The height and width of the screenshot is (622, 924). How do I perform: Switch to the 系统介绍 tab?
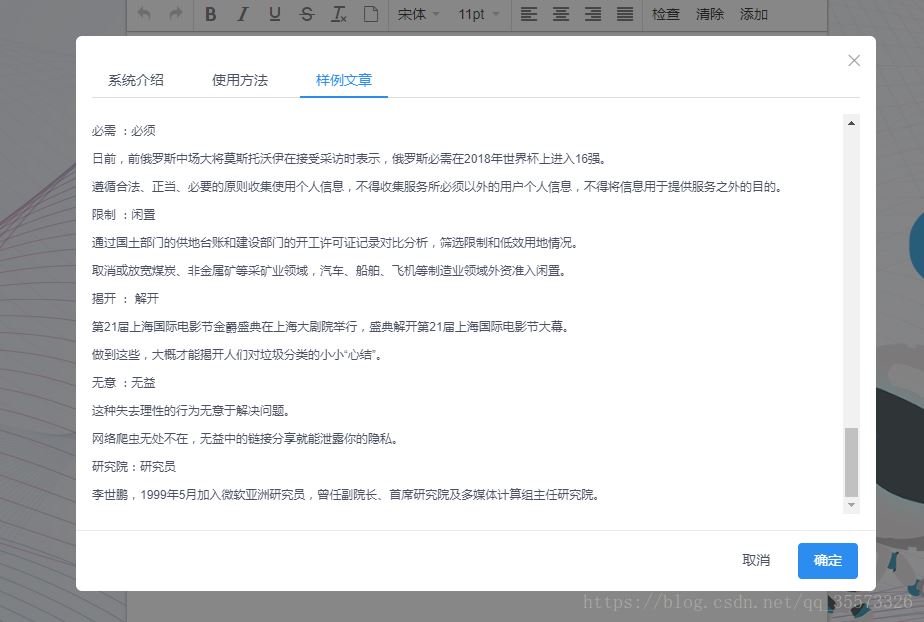pyautogui.click(x=136, y=80)
